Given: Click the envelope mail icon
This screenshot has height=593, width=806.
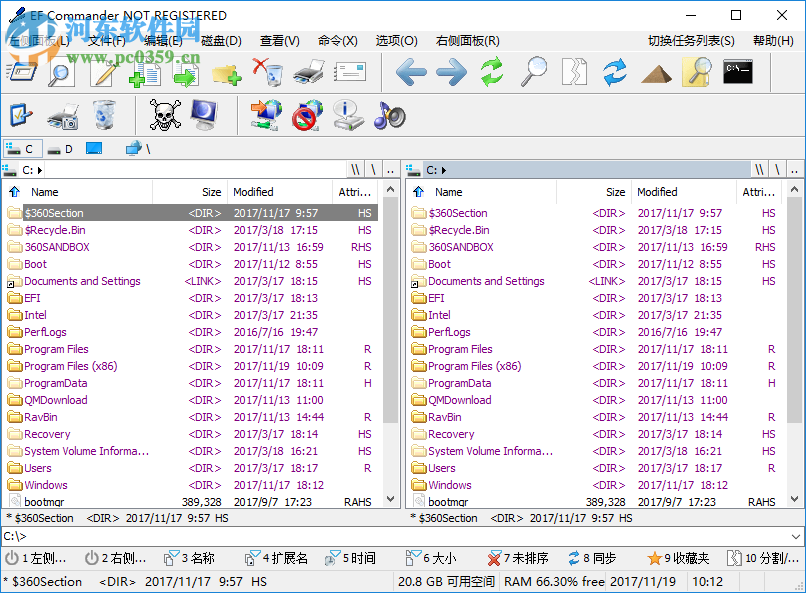Looking at the screenshot, I should click(x=350, y=70).
